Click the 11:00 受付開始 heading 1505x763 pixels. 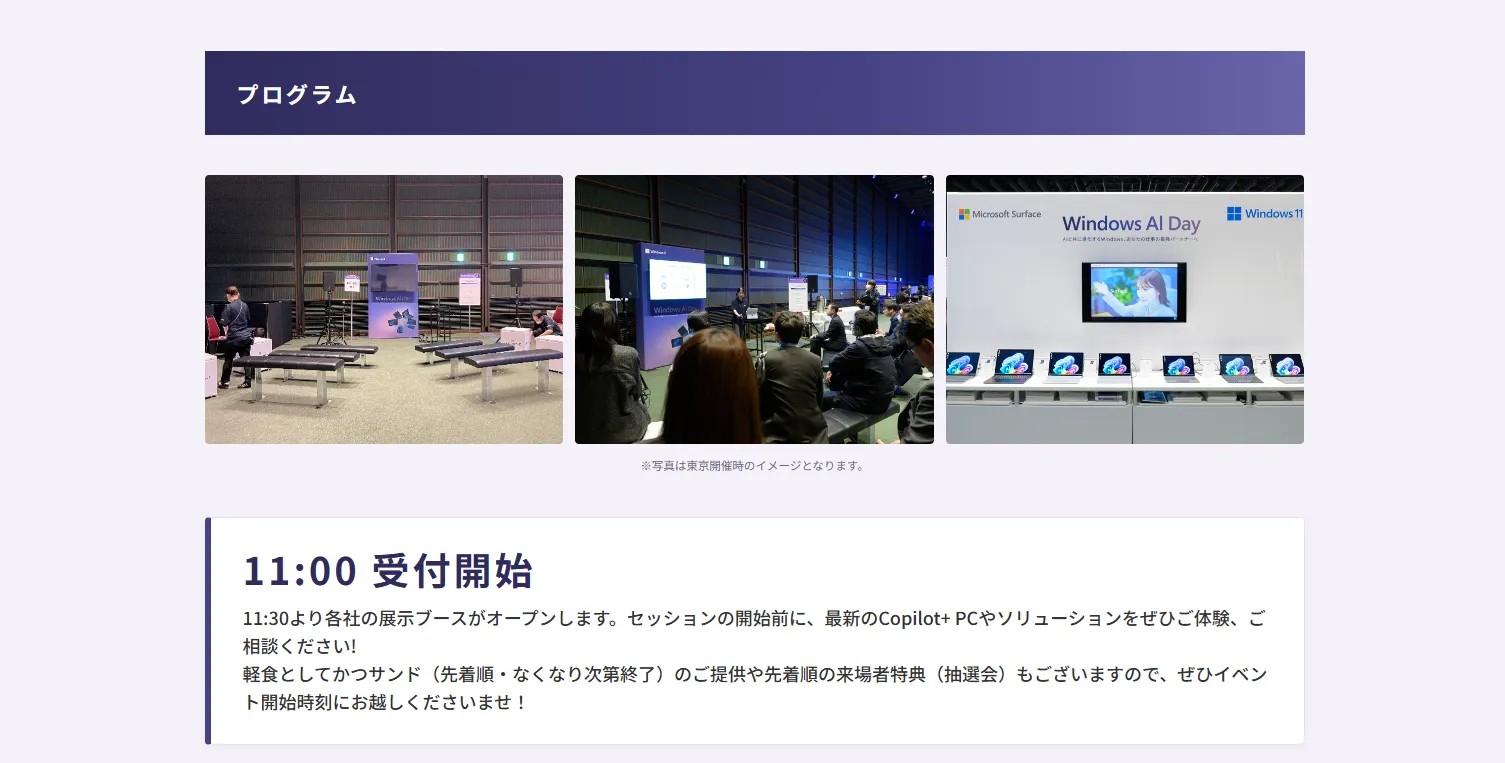[x=388, y=571]
